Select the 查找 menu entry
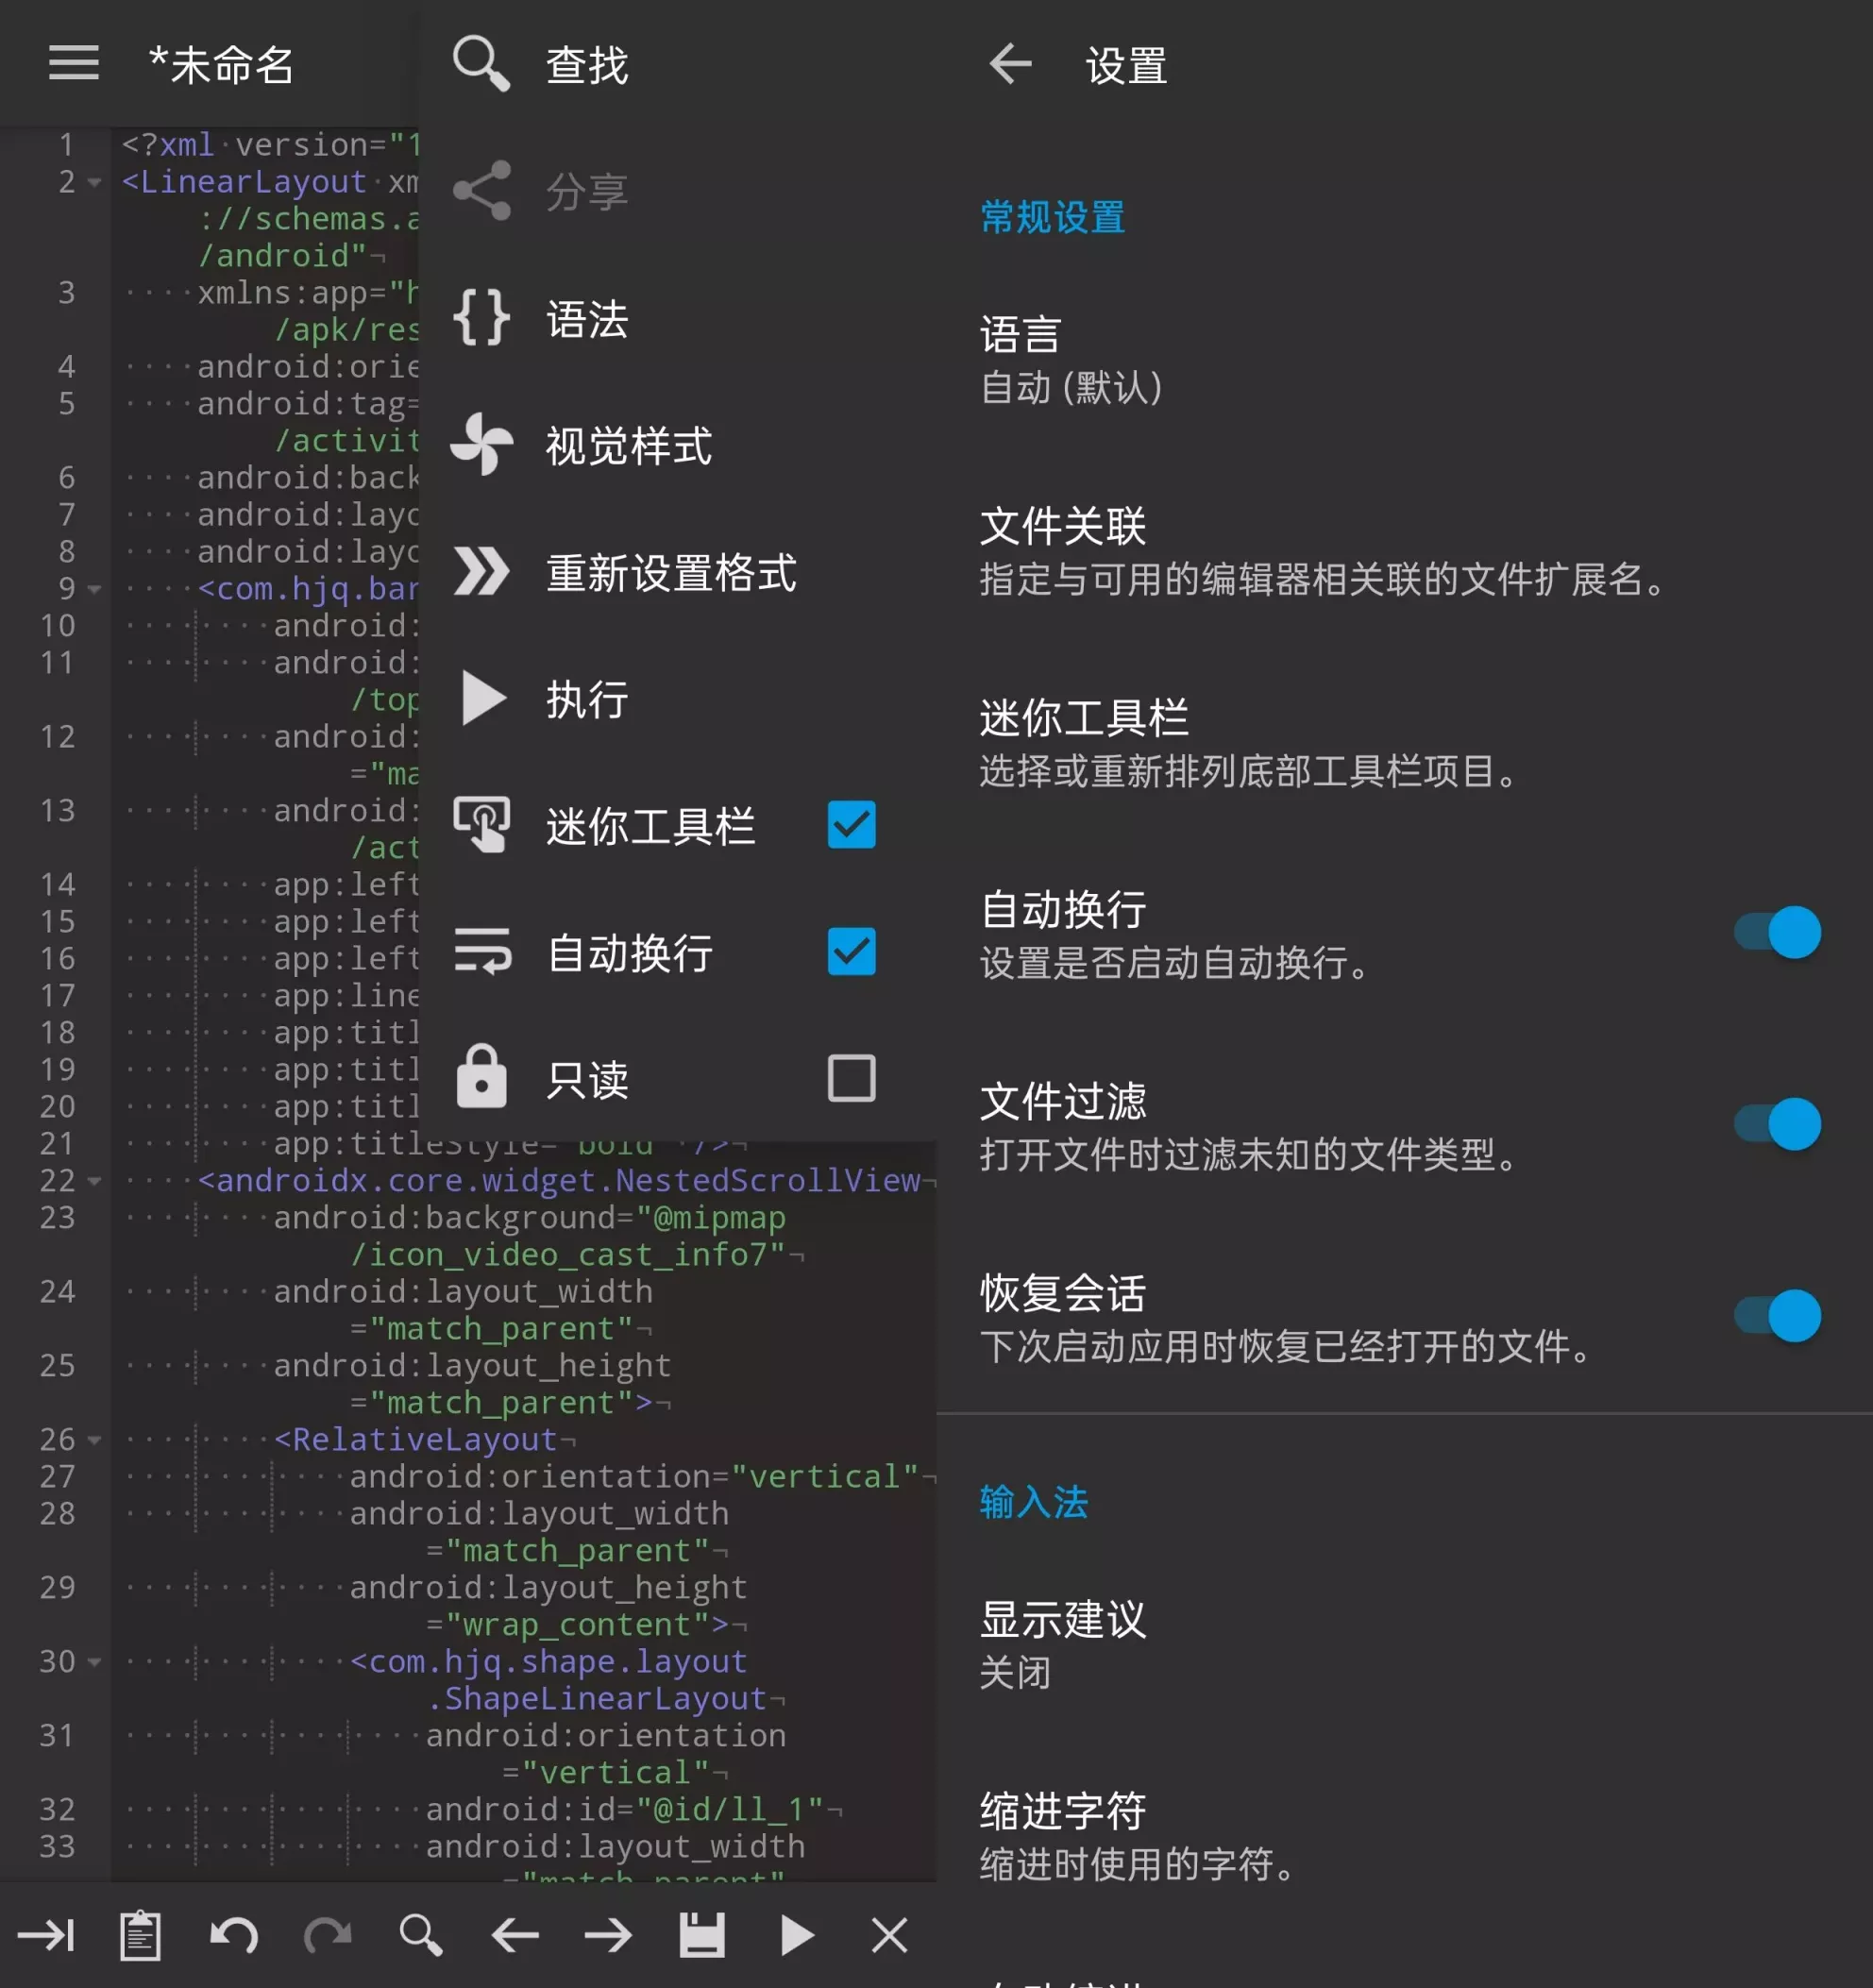Screen dimensions: 1873x1988 click(677, 64)
